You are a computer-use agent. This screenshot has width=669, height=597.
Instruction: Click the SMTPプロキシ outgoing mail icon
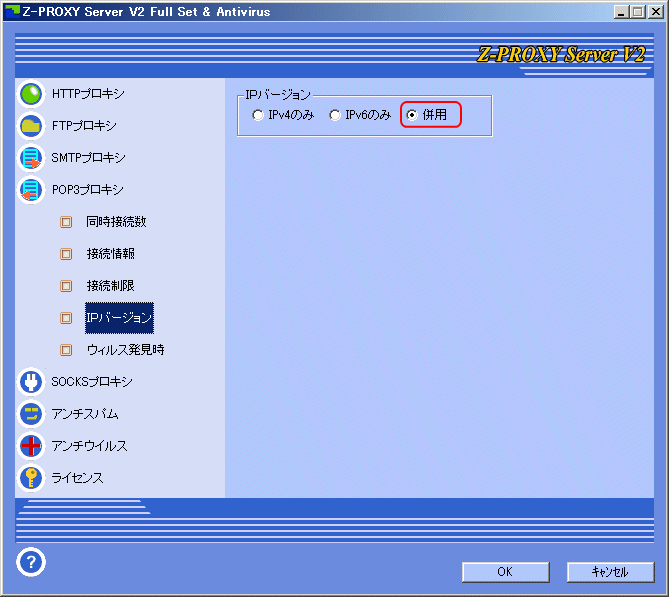pos(31,158)
